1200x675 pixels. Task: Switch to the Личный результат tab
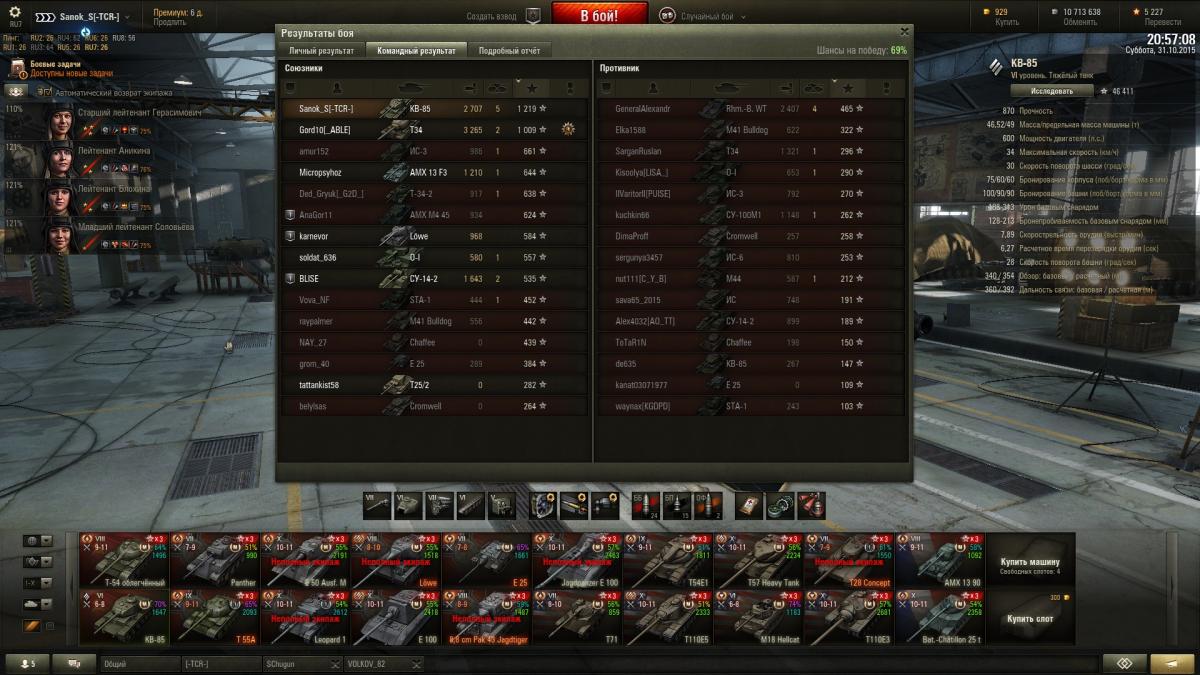321,50
